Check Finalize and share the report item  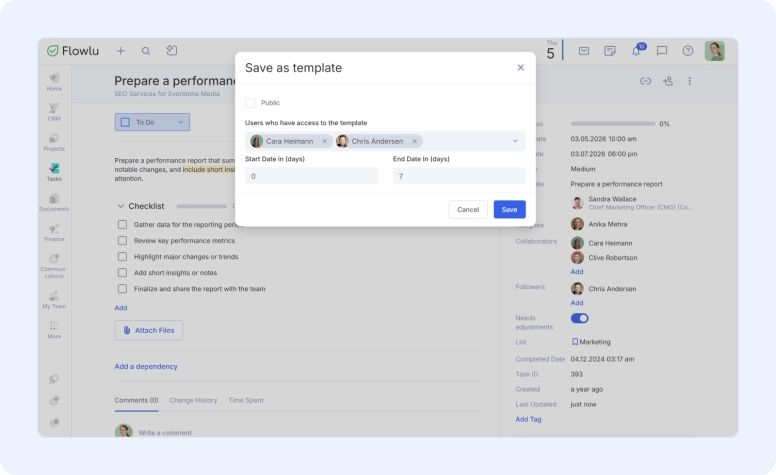tap(122, 288)
